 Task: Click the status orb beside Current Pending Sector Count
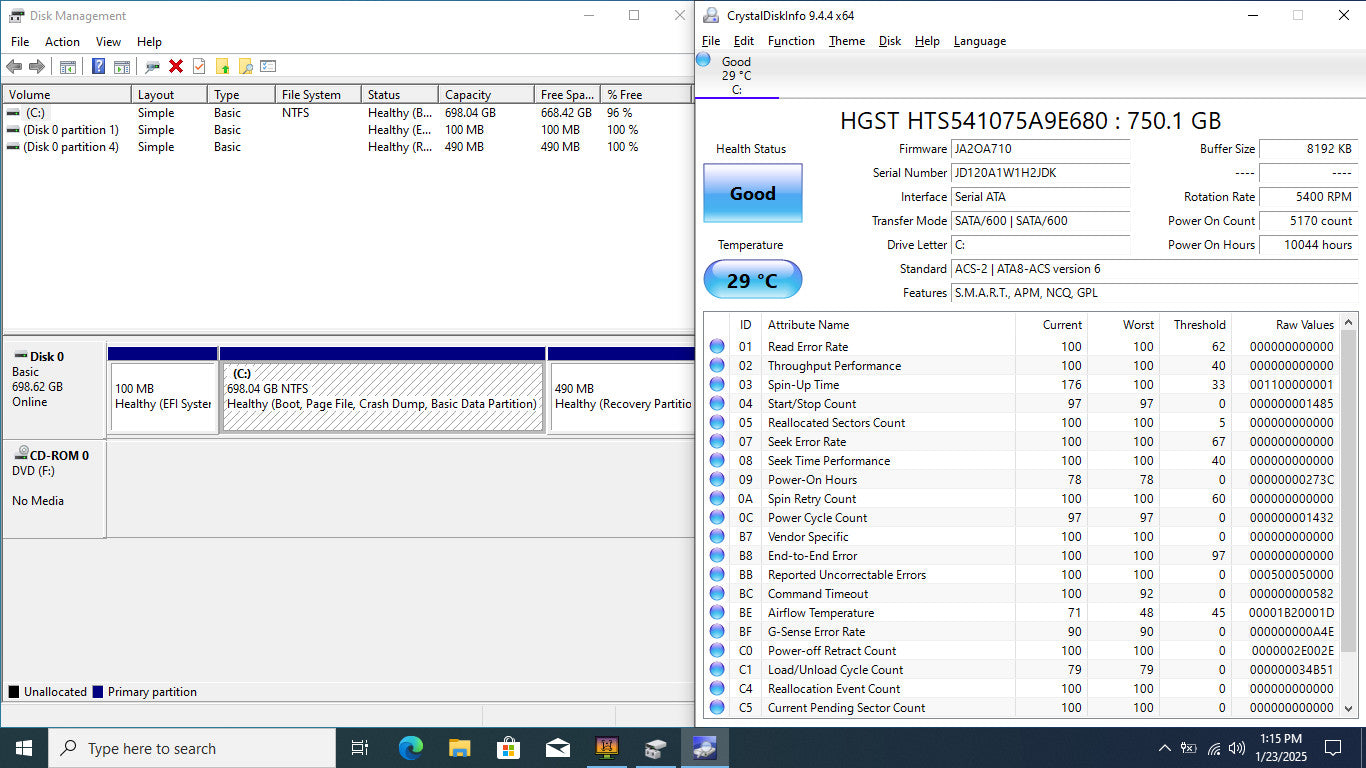[x=717, y=708]
